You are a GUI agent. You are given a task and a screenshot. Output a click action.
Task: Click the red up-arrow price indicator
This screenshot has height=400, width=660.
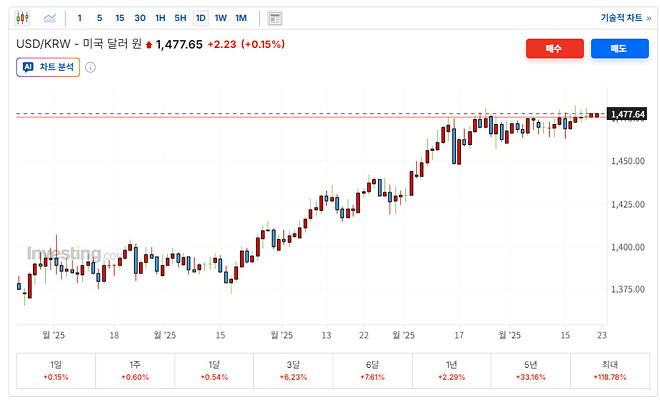pyautogui.click(x=149, y=45)
